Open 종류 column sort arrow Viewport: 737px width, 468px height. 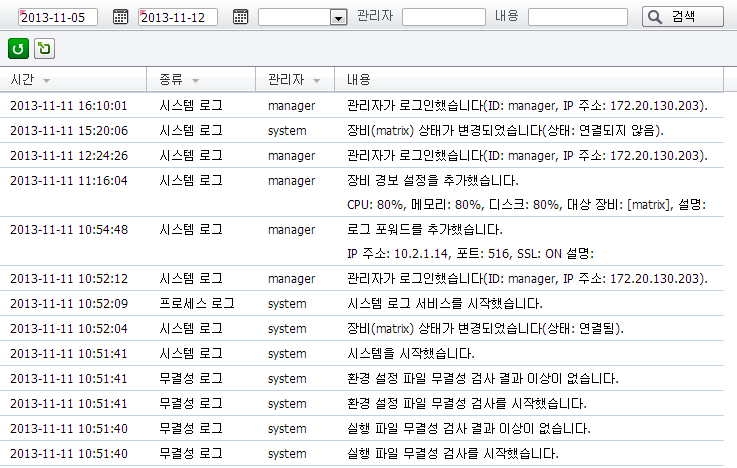(195, 80)
